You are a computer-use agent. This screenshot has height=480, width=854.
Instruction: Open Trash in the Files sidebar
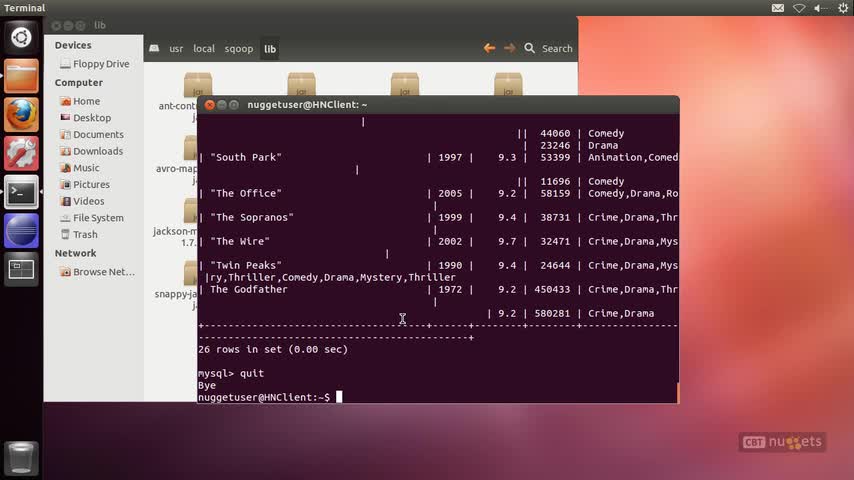79,234
